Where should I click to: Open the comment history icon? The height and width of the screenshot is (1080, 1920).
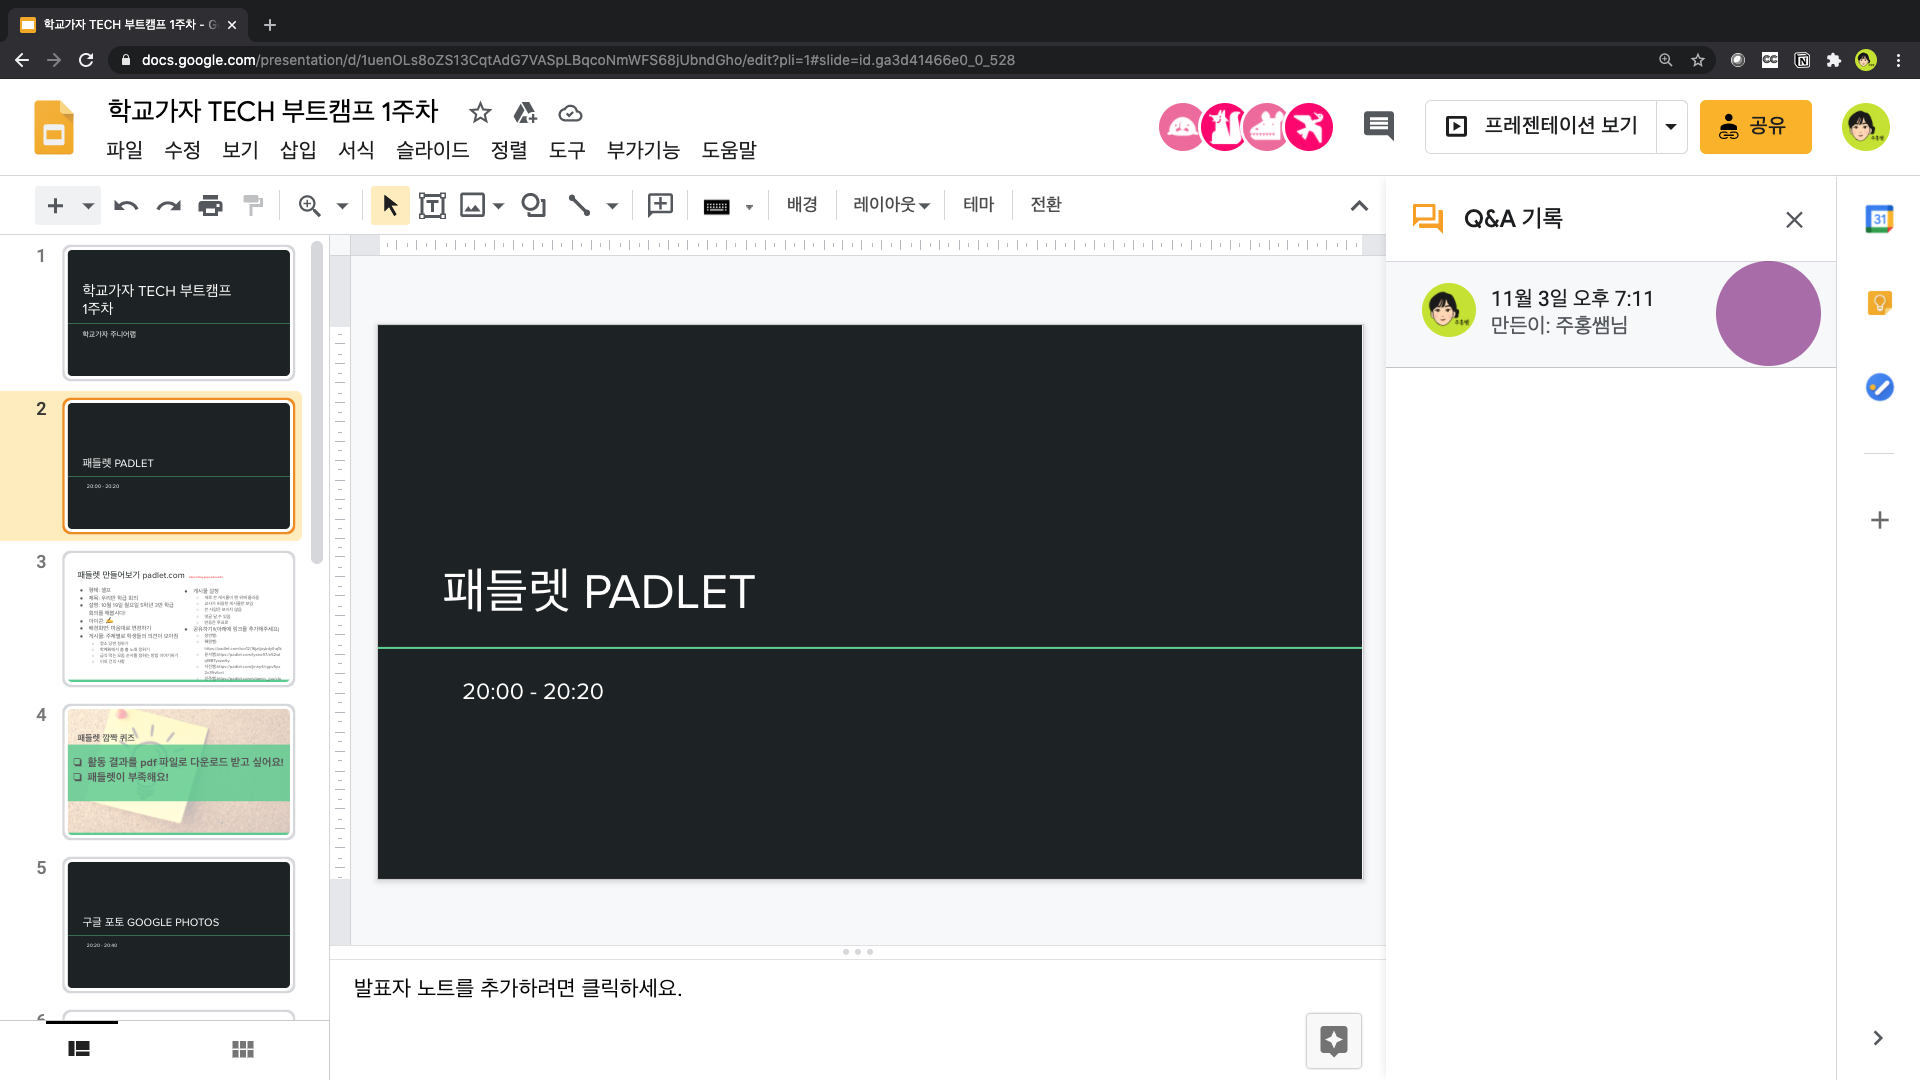(1378, 126)
